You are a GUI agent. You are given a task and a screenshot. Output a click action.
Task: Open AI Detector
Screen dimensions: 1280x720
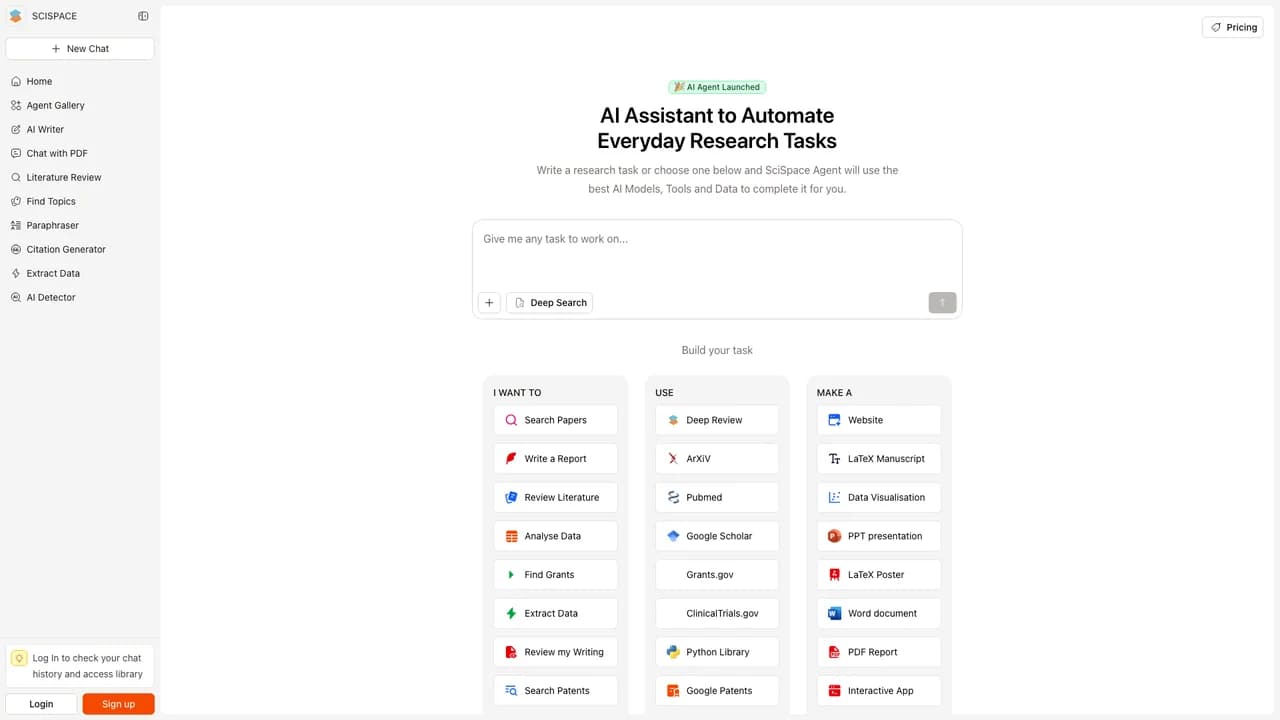[x=80, y=297]
